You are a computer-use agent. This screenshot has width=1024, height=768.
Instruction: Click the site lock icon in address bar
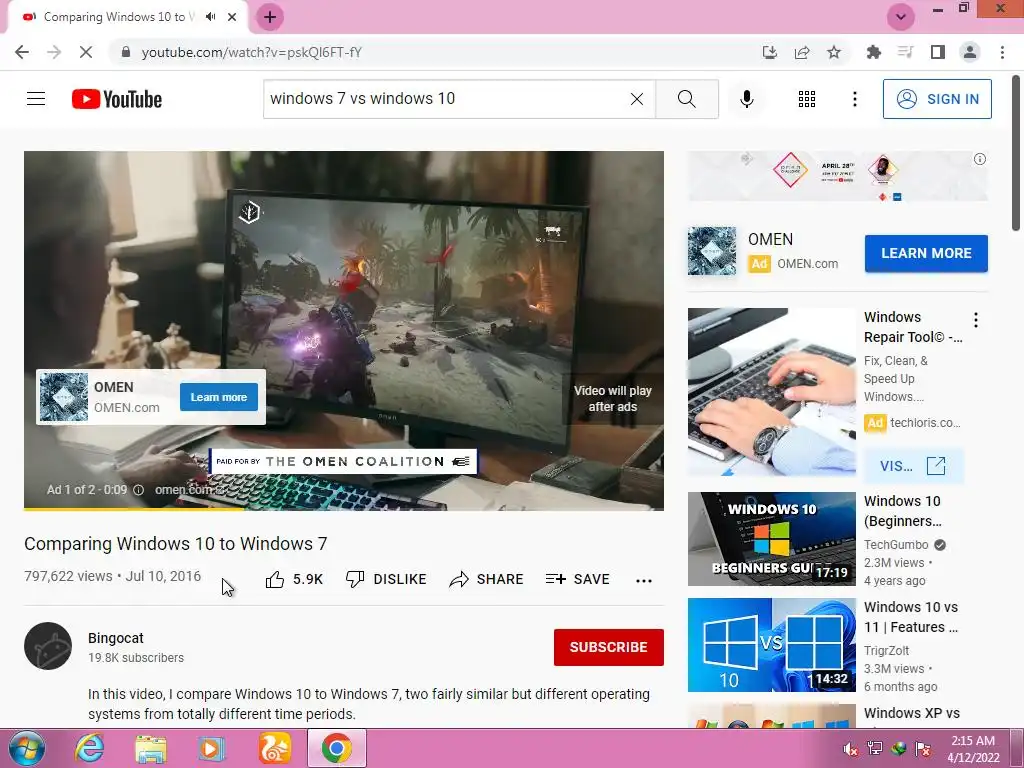tap(126, 52)
